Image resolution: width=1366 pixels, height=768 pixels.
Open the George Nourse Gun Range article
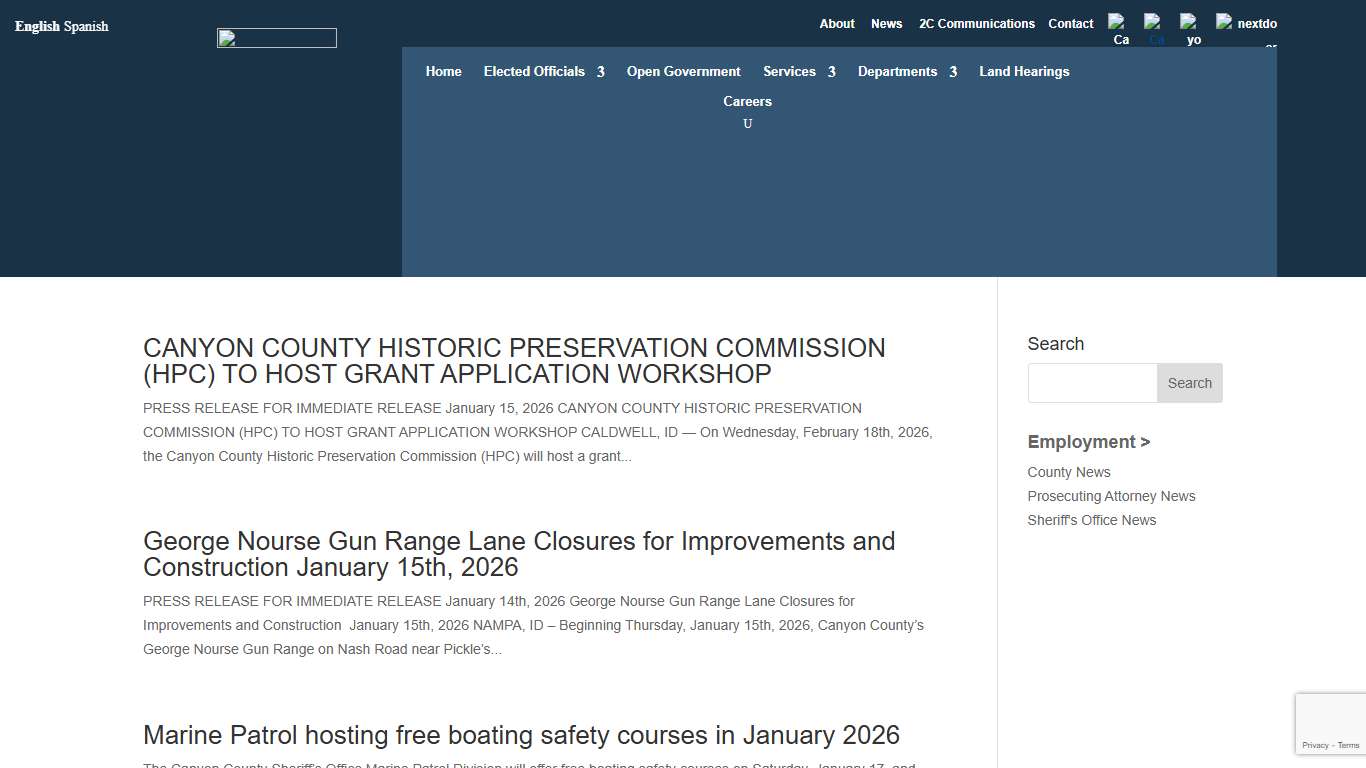click(x=518, y=554)
